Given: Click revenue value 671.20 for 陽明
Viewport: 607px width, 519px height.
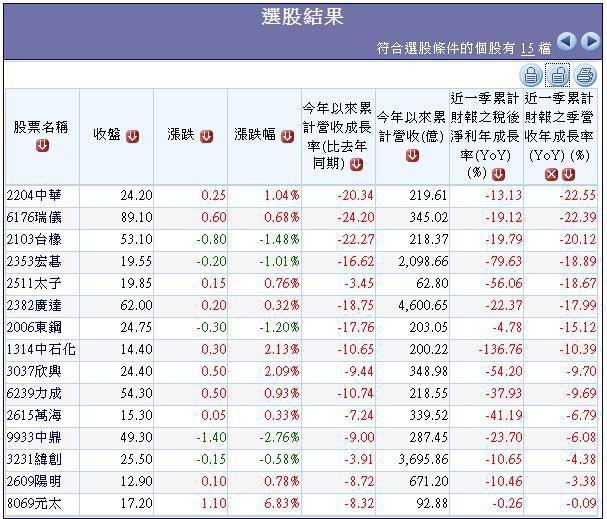Looking at the screenshot, I should [x=429, y=482].
